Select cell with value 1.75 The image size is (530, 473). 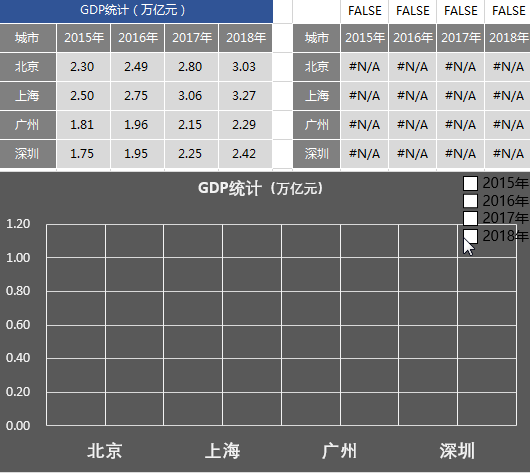click(x=83, y=154)
